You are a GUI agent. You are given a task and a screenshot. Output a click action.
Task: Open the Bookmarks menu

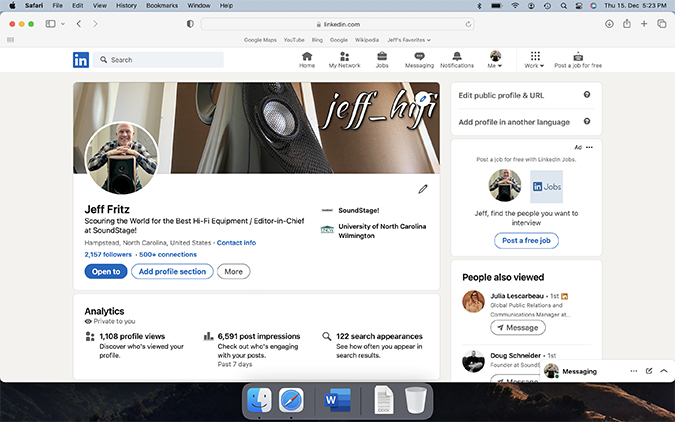click(162, 6)
